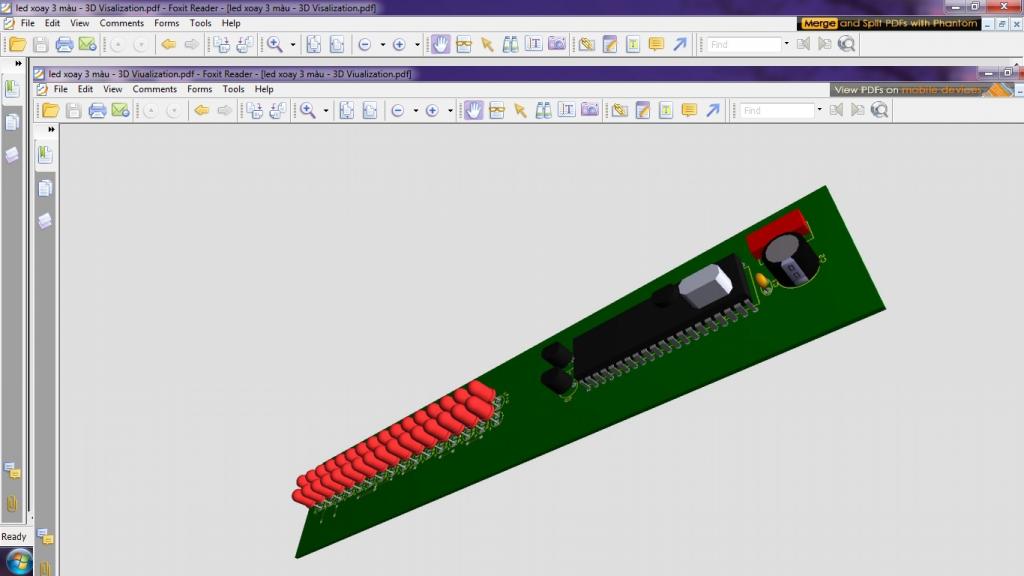This screenshot has width=1024, height=576.
Task: Click 'View PDFs on mobile devices' banner
Action: (921, 89)
